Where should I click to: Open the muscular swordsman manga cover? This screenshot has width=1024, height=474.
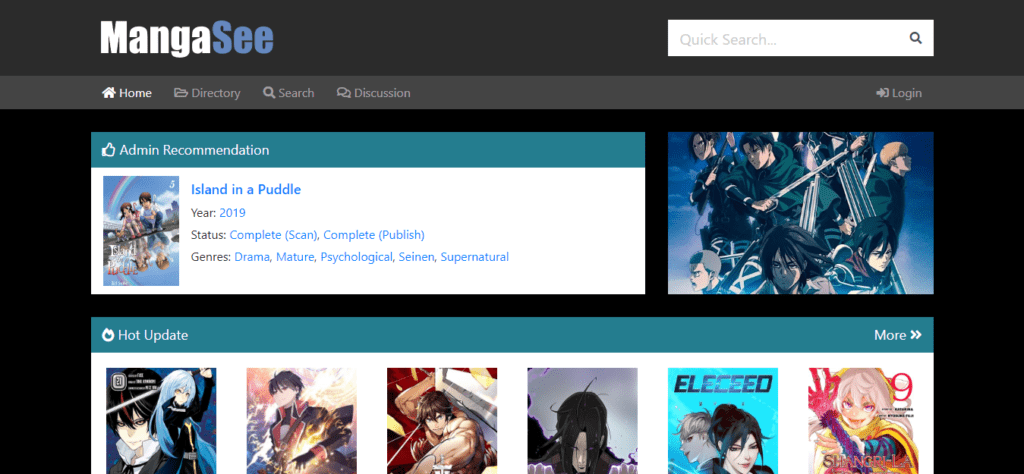tap(442, 420)
